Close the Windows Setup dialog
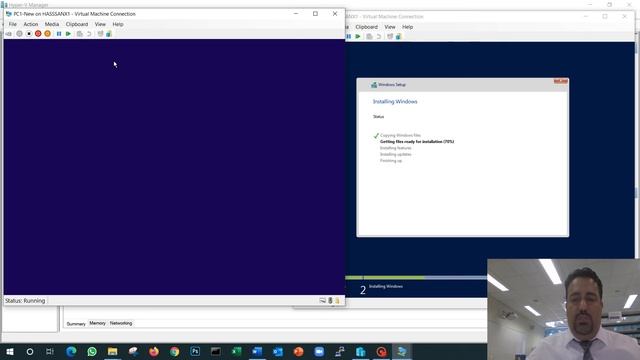 (x=560, y=81)
